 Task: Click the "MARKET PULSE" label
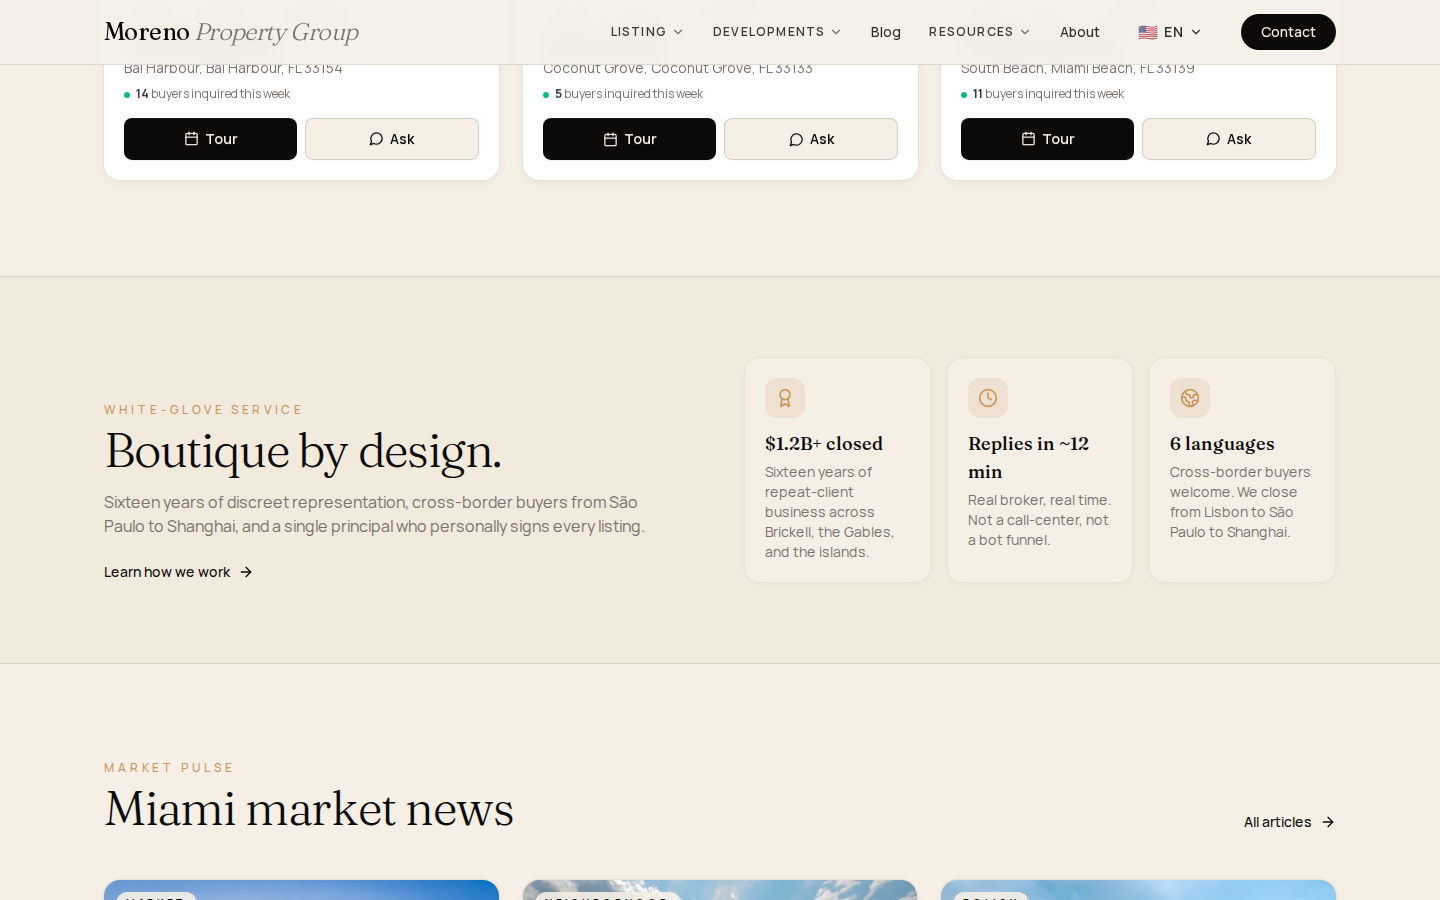(x=169, y=768)
